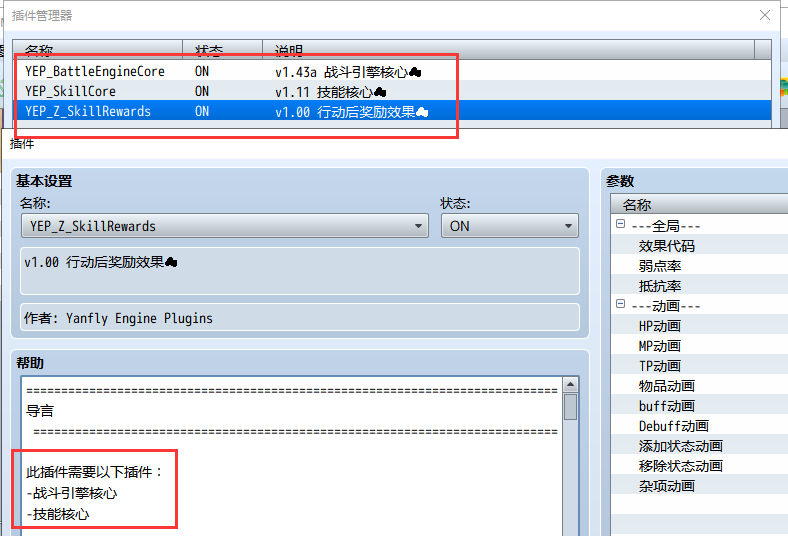Select the Debuff动画 parameter
The height and width of the screenshot is (536, 788).
(673, 426)
